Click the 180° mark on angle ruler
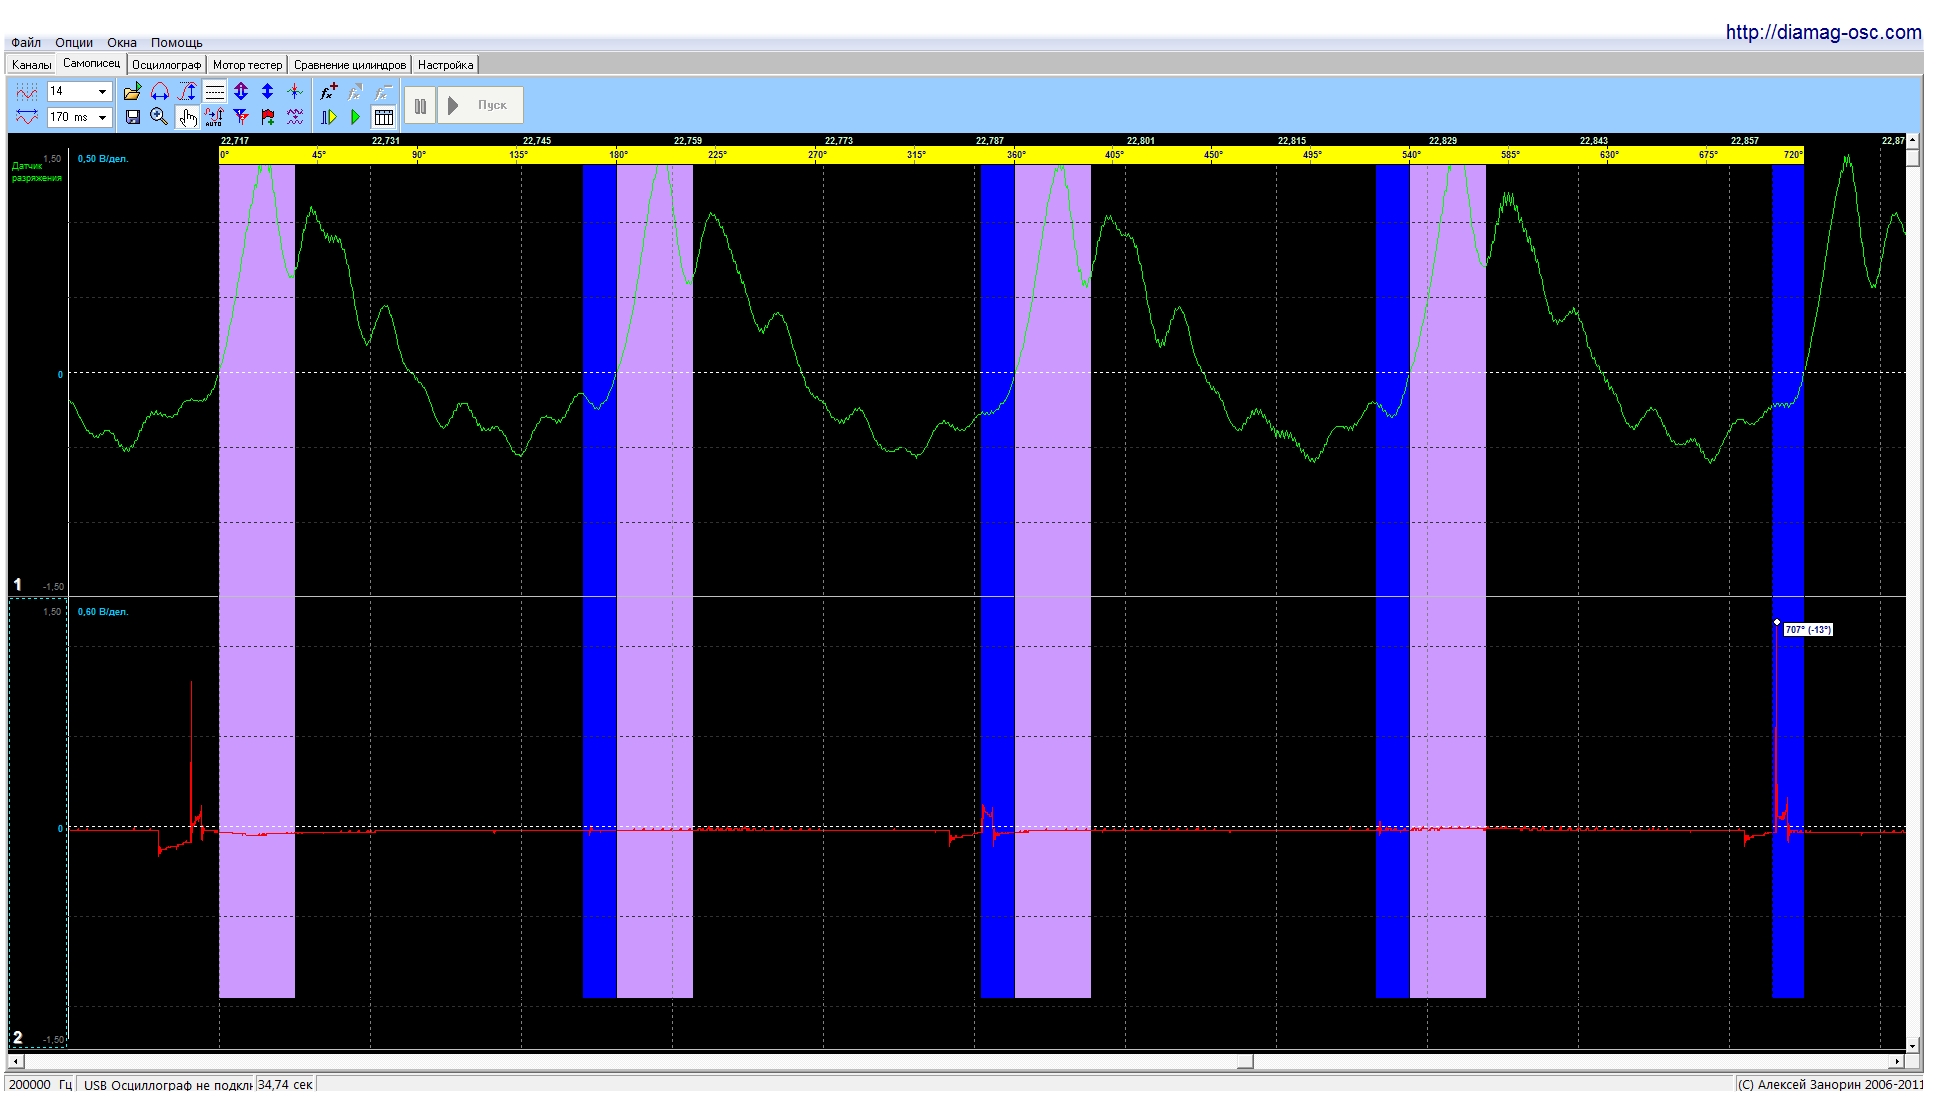 (619, 155)
